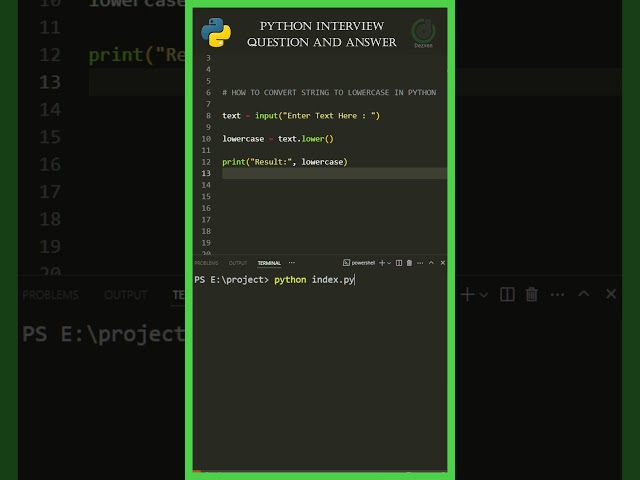Click line number 8 in center editor gutter
Image resolution: width=640 pixels, height=480 pixels.
pos(208,116)
